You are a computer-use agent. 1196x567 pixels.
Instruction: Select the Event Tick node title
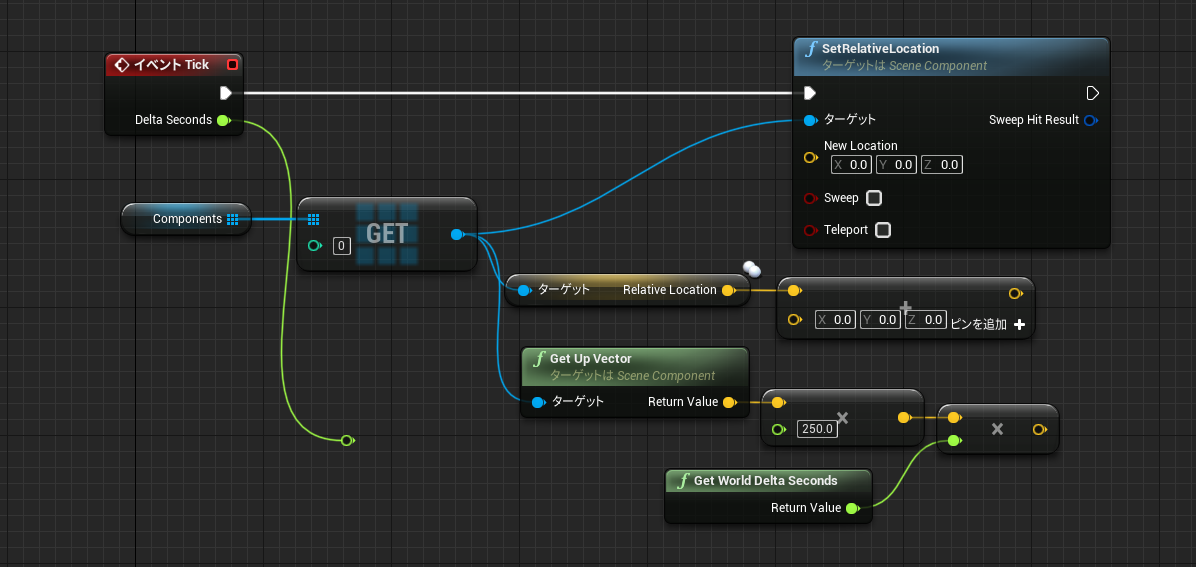tap(172, 65)
